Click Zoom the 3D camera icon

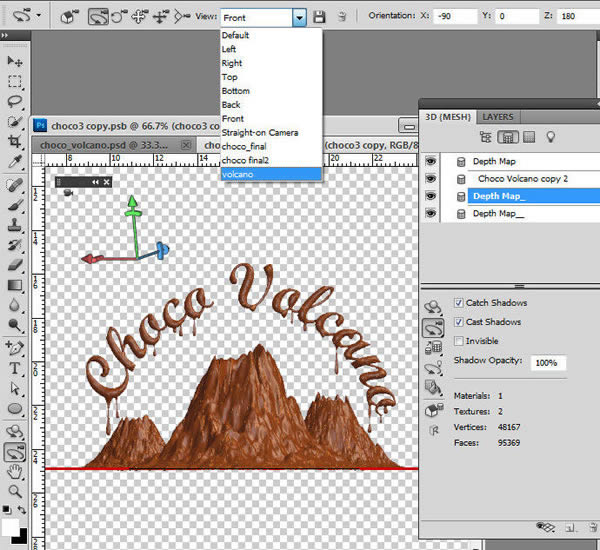pyautogui.click(x=182, y=16)
